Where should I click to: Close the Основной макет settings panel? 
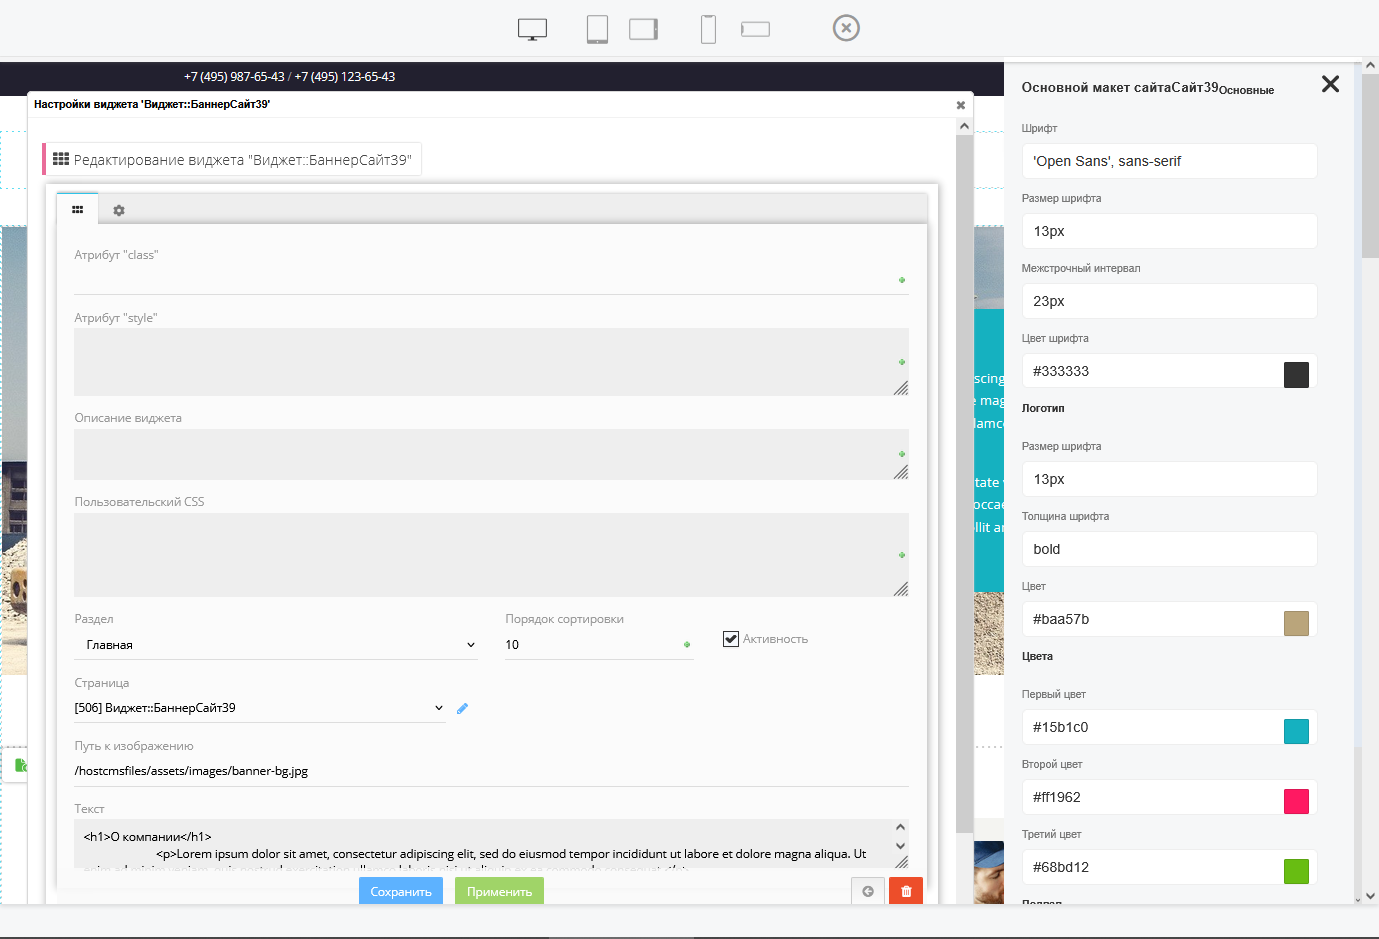click(x=1330, y=84)
